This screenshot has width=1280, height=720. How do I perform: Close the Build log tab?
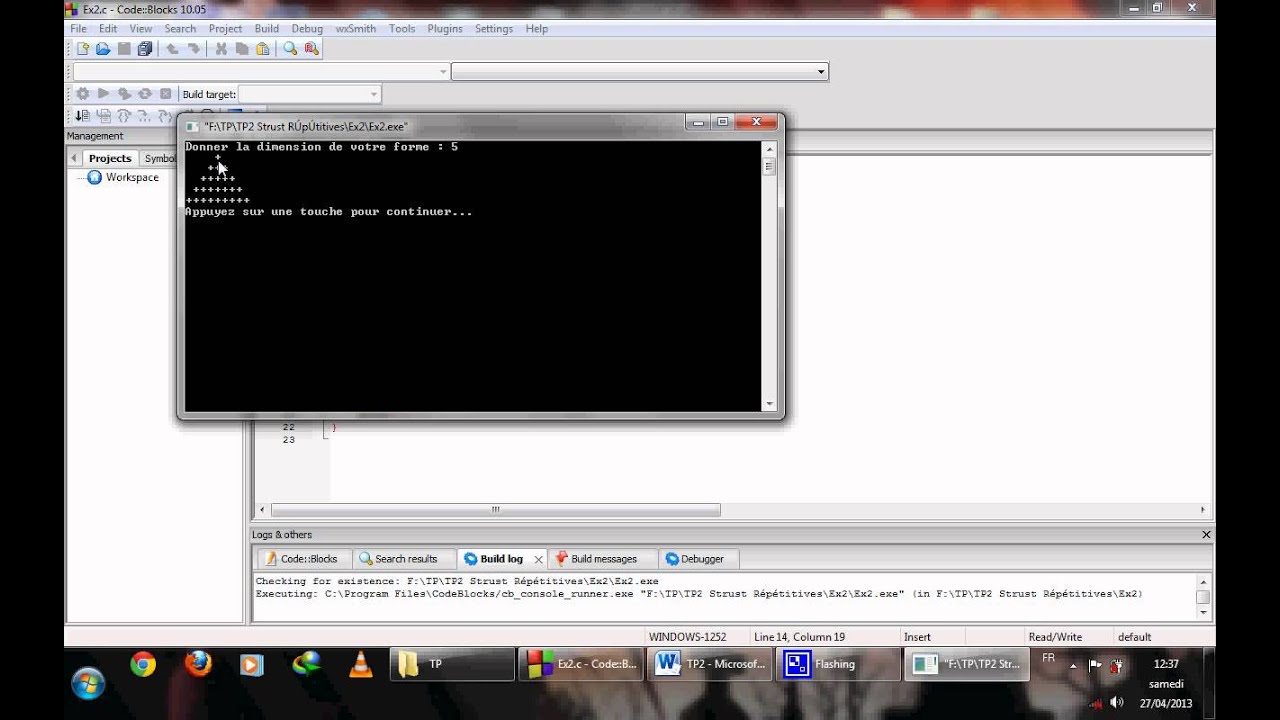538,559
